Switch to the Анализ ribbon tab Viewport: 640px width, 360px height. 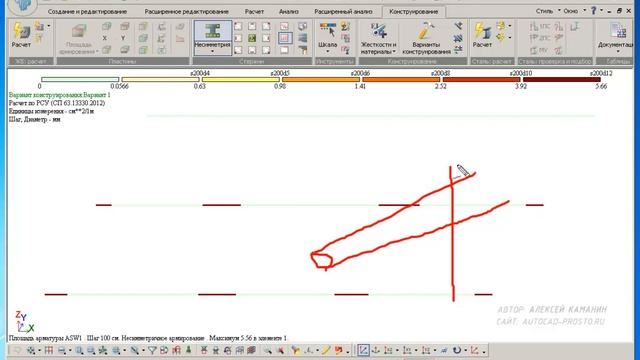(289, 11)
